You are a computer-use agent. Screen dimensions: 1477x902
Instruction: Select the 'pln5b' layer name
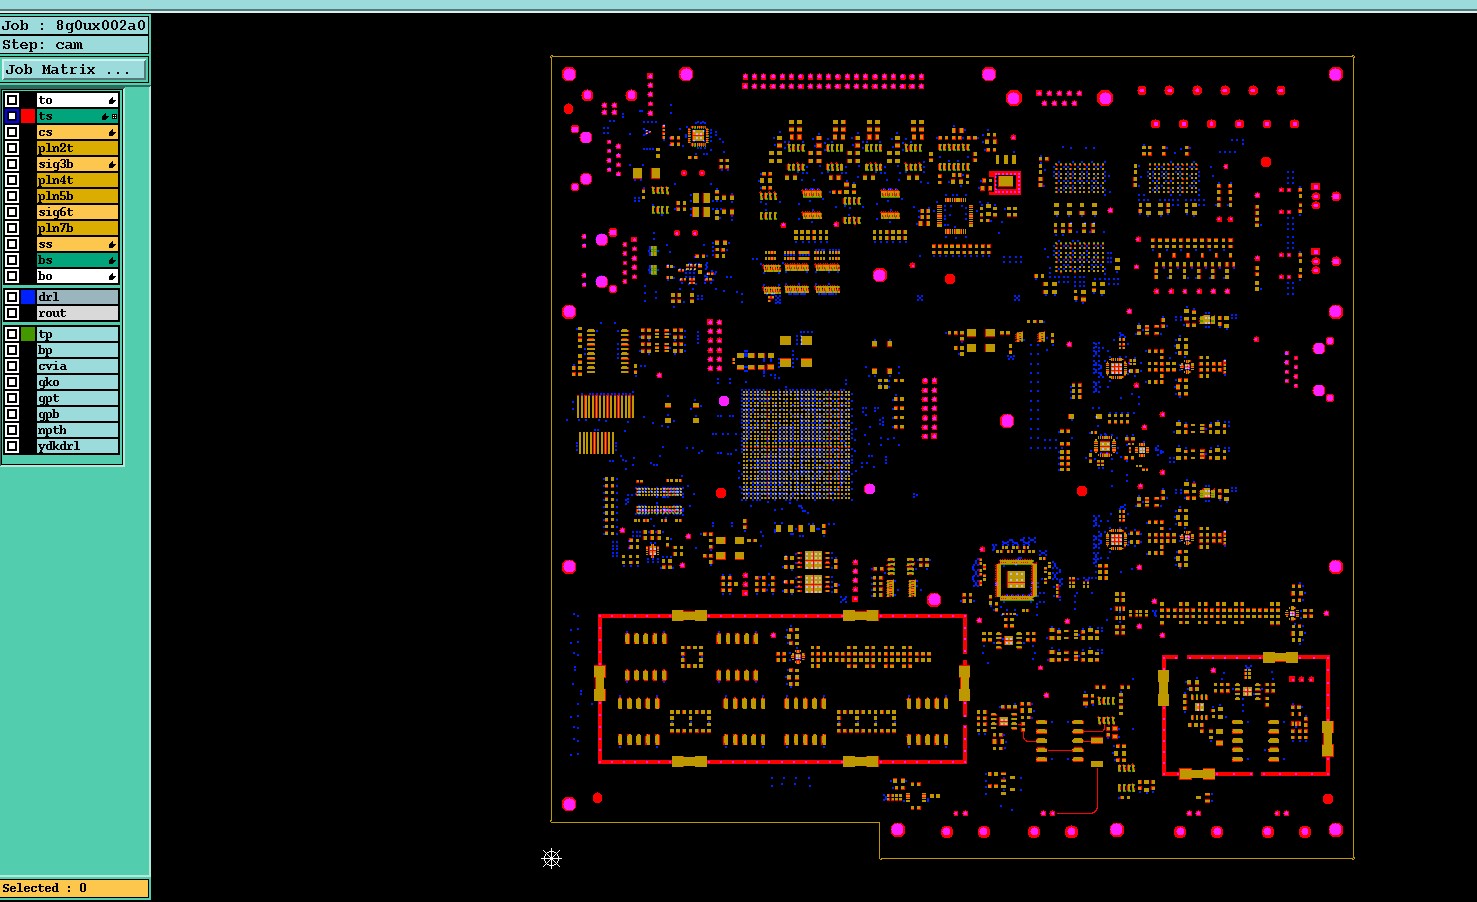click(78, 196)
